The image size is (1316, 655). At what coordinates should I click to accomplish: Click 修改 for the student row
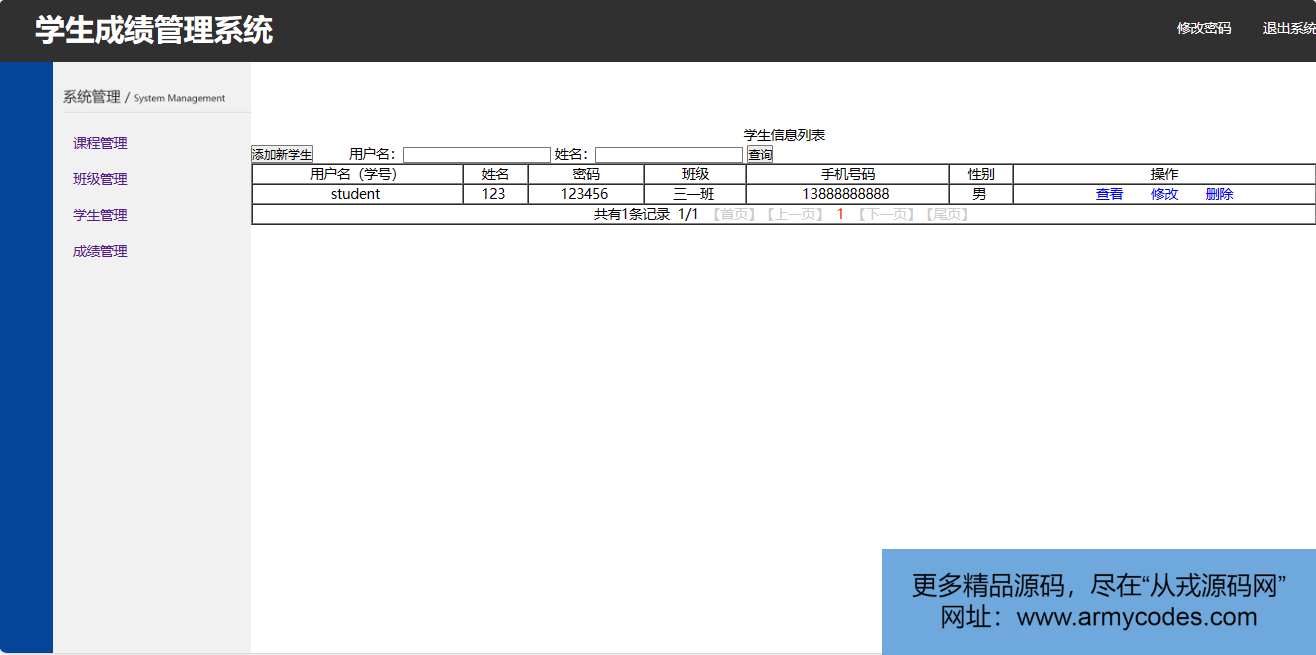(x=1164, y=194)
